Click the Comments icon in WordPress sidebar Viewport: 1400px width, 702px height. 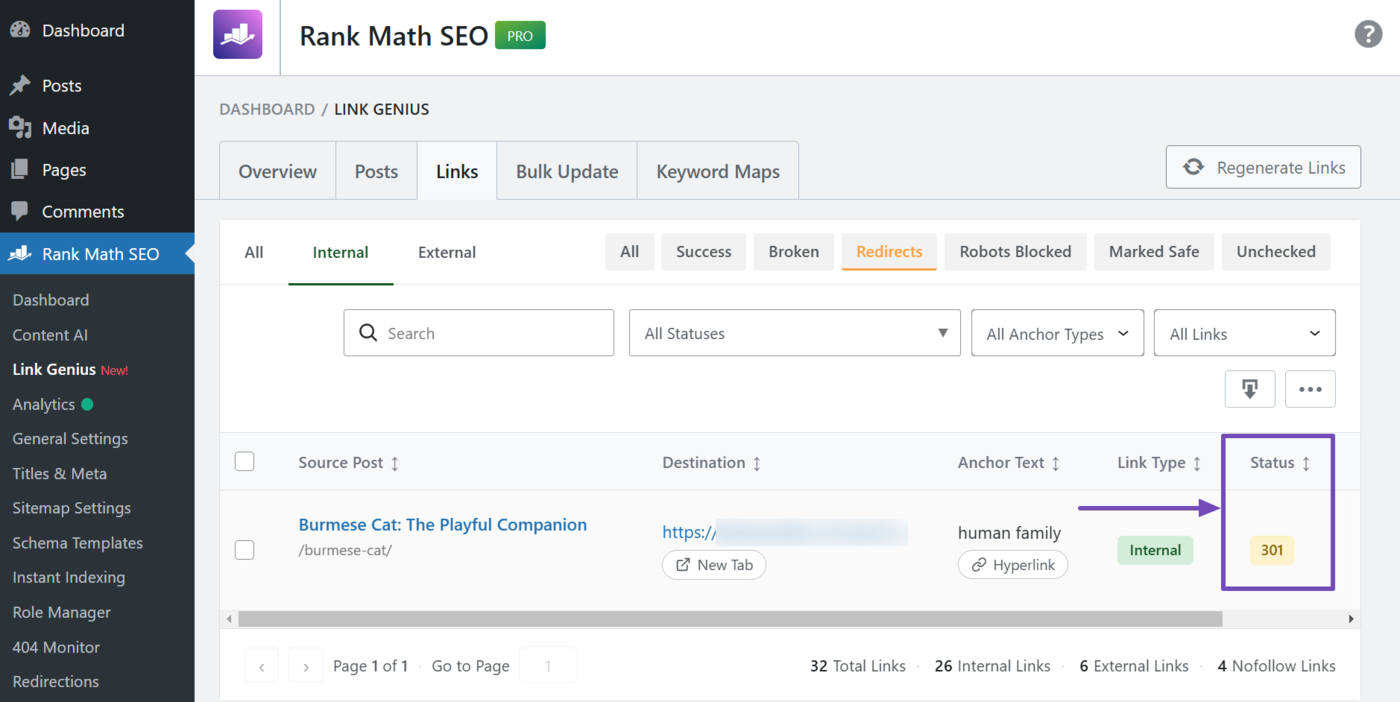pyautogui.click(x=22, y=211)
